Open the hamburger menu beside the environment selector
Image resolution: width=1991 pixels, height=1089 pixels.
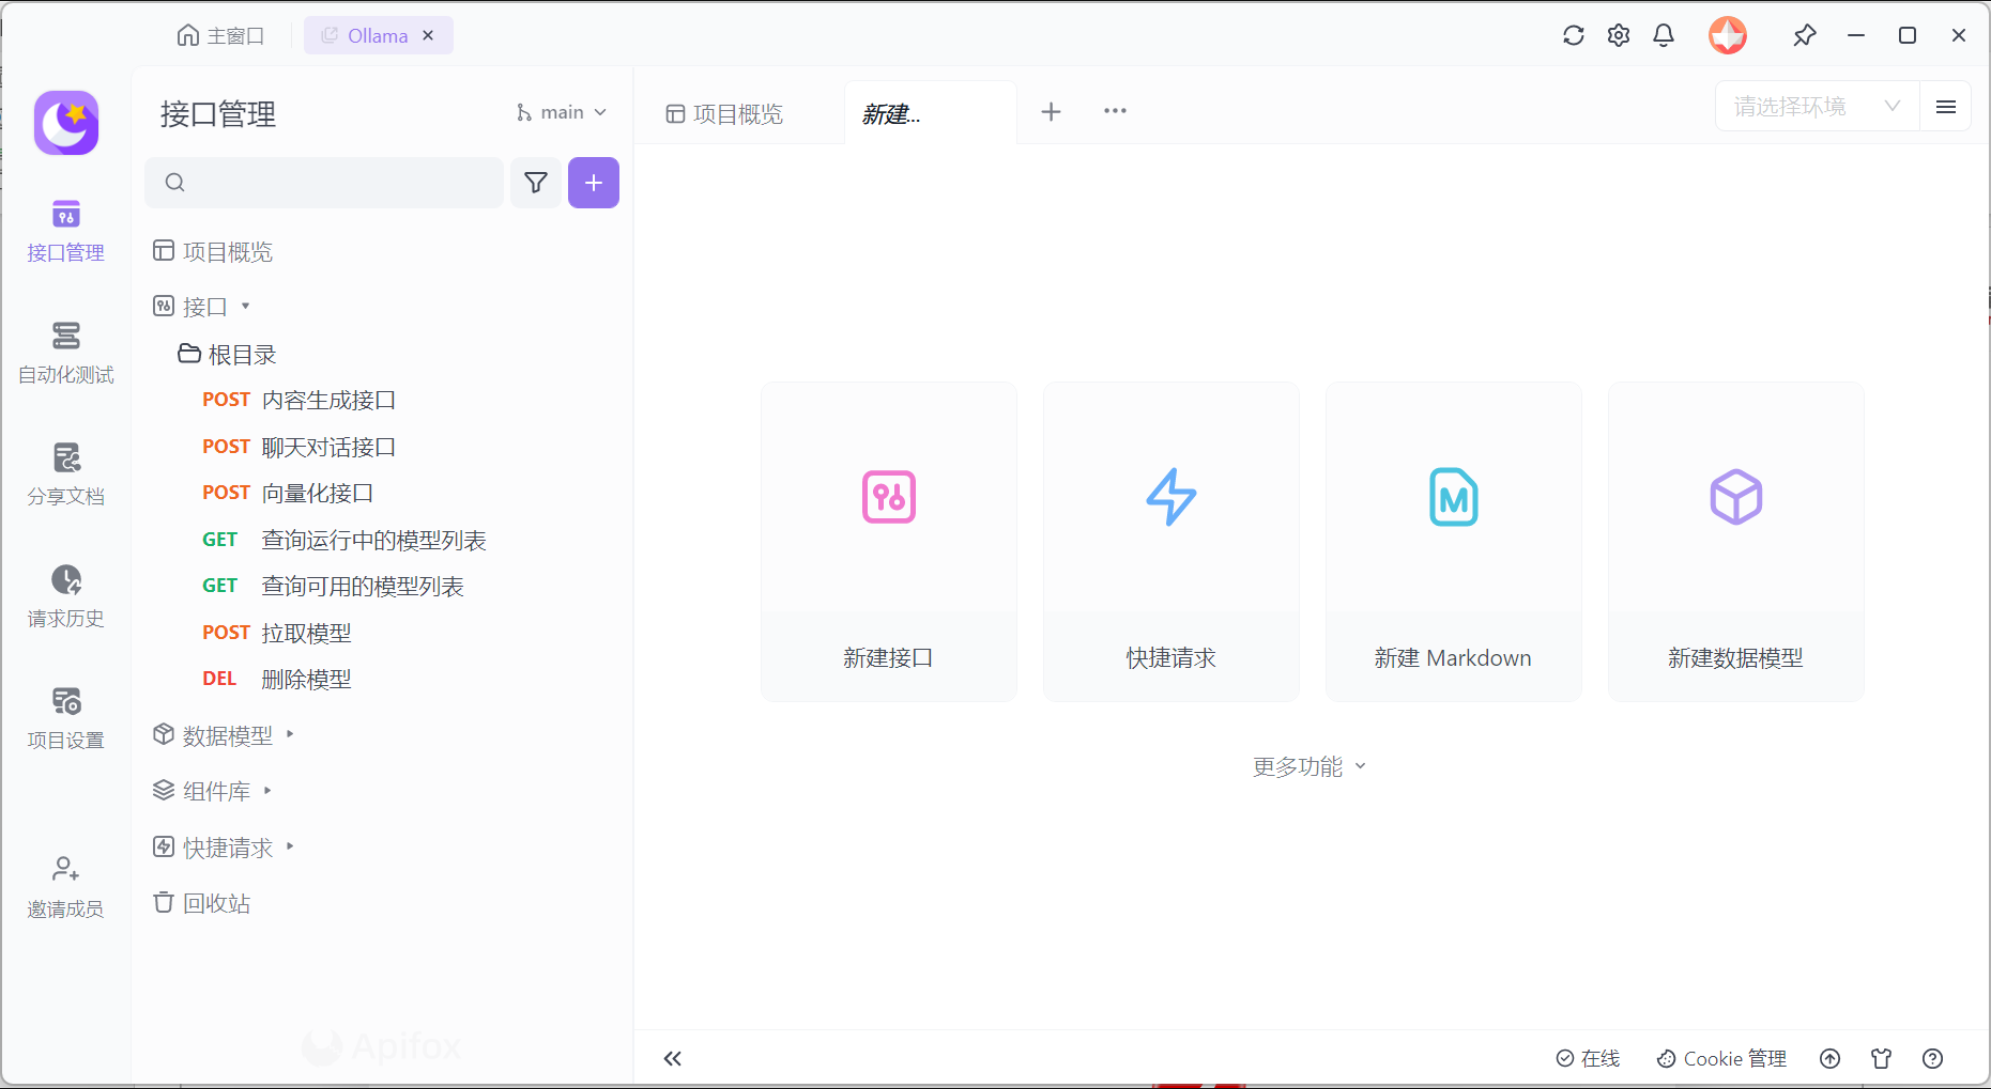[1946, 107]
